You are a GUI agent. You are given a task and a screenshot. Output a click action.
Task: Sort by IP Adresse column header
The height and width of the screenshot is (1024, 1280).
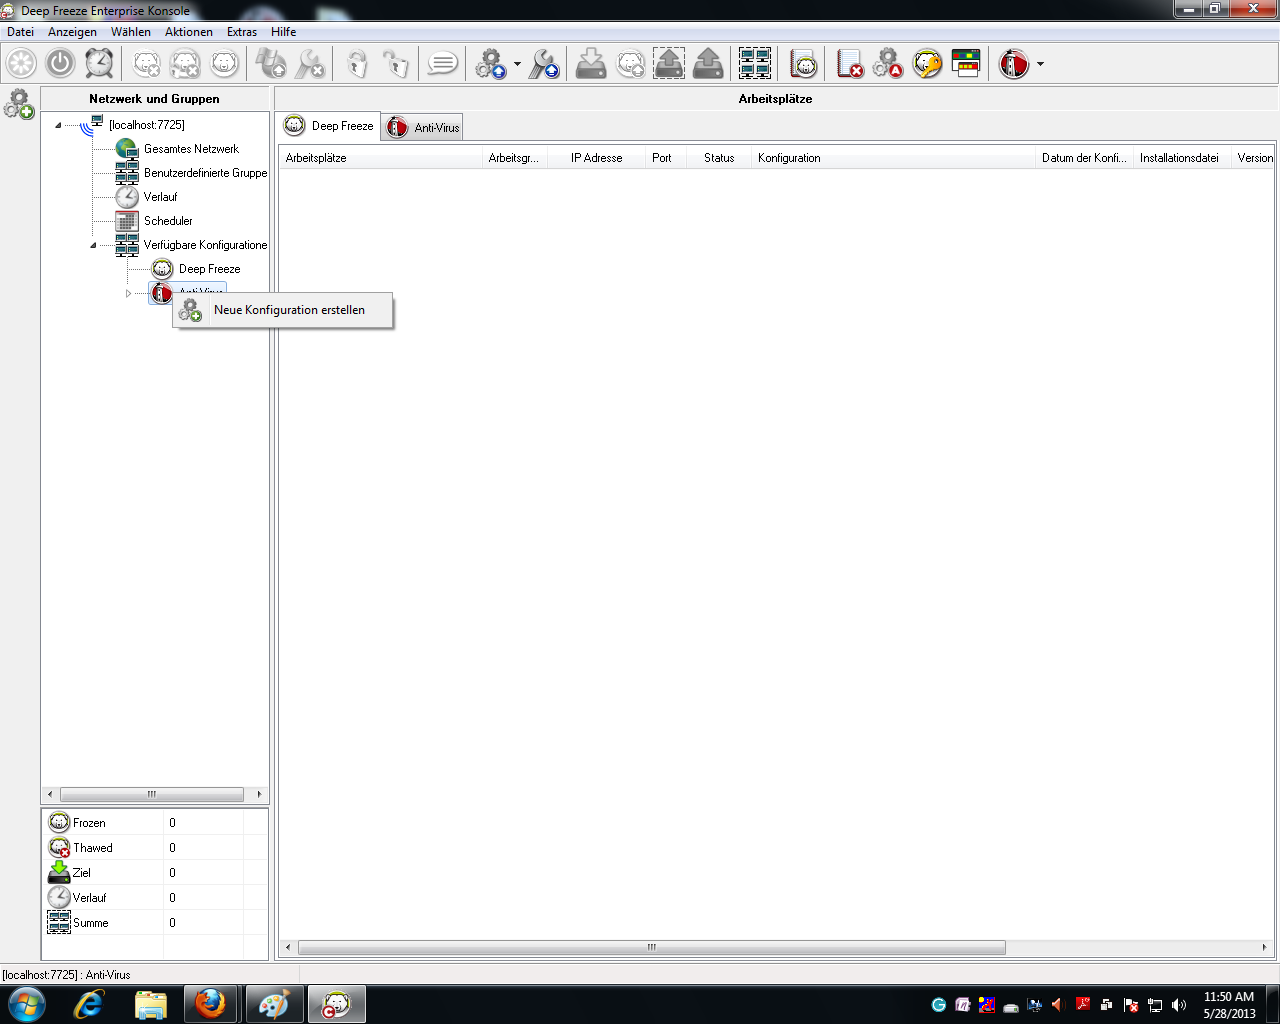click(596, 158)
